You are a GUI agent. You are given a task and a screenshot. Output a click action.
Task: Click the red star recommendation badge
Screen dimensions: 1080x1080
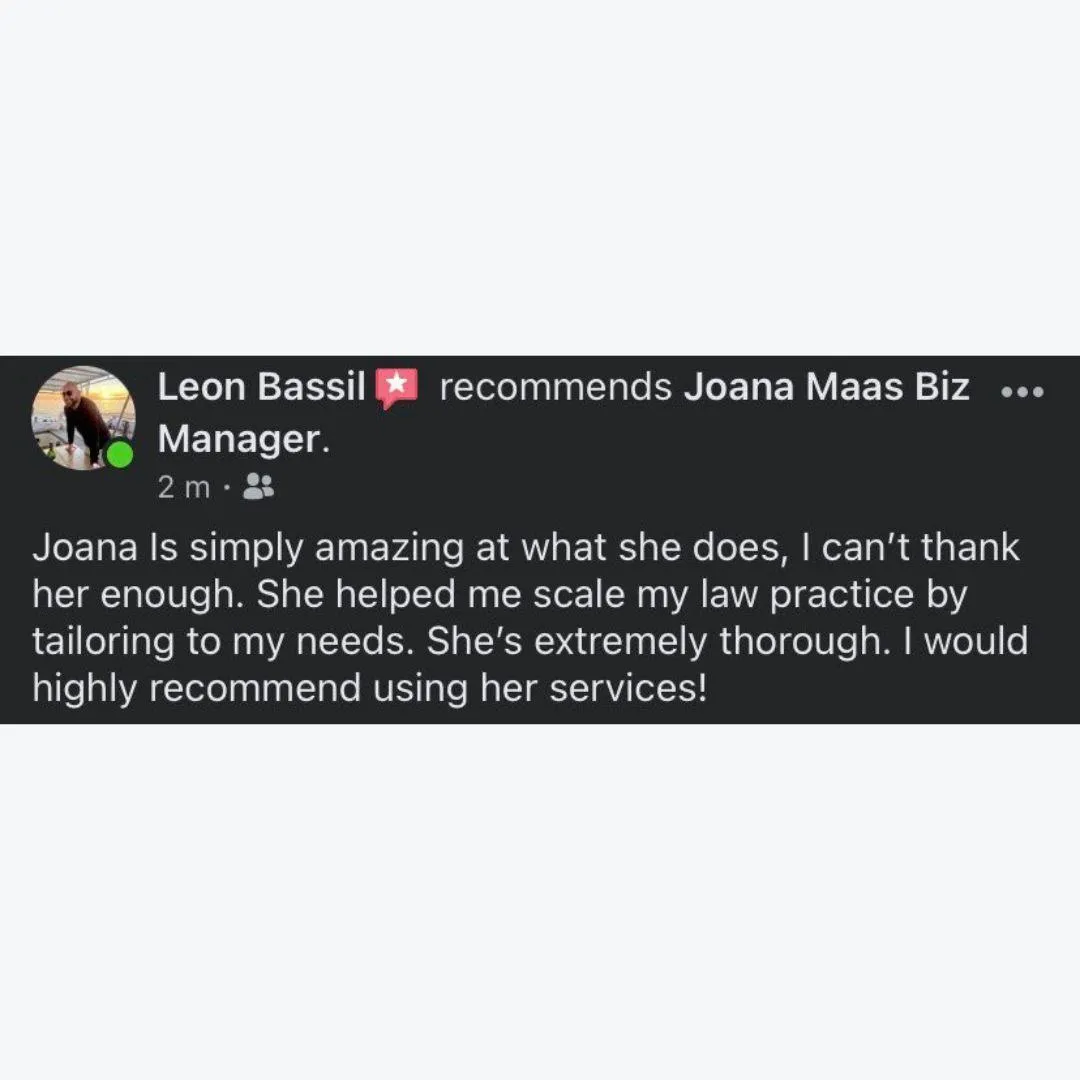[397, 388]
